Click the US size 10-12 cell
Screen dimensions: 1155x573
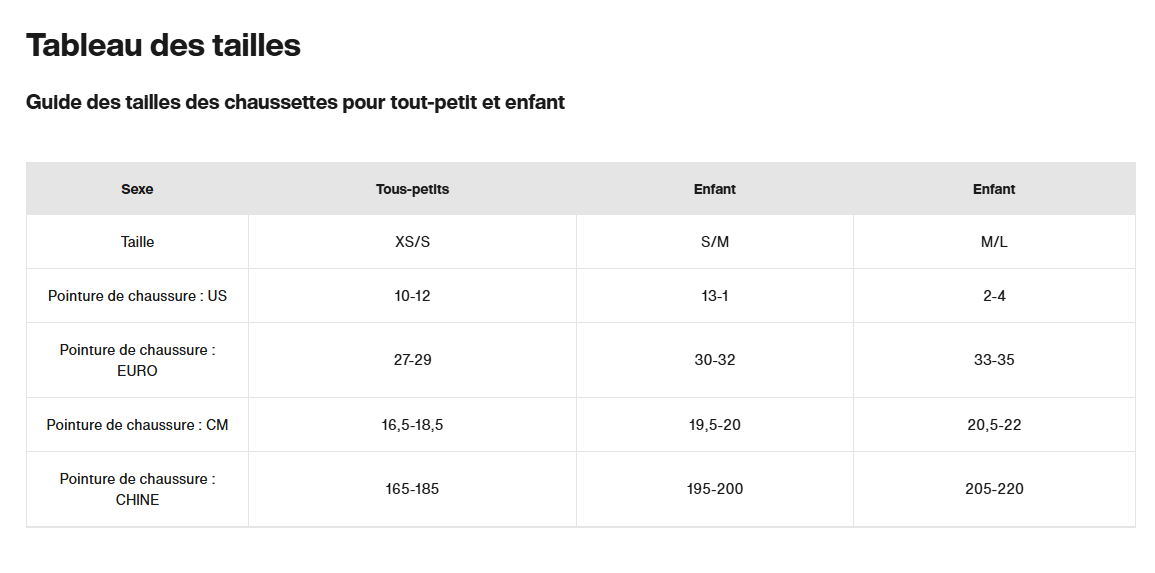click(x=412, y=296)
